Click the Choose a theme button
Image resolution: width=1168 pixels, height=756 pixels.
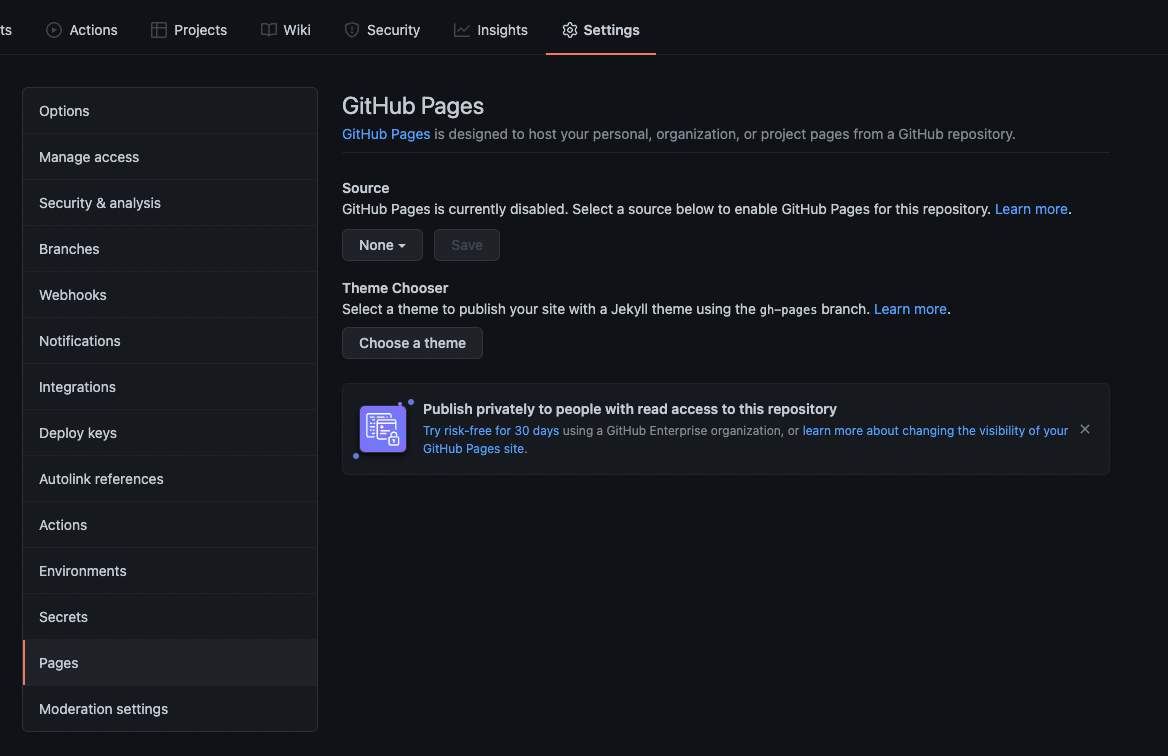[412, 342]
